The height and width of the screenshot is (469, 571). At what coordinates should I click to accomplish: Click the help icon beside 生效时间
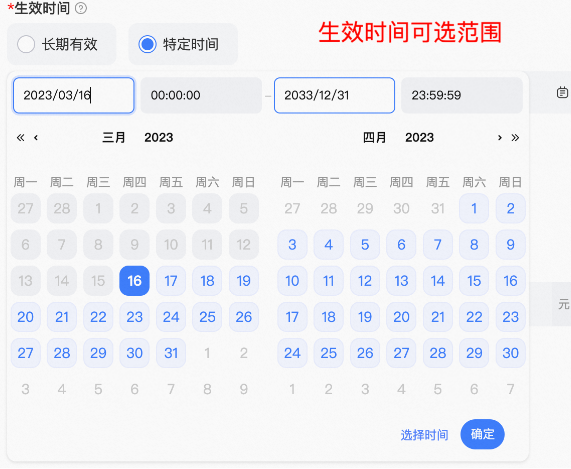point(81,8)
